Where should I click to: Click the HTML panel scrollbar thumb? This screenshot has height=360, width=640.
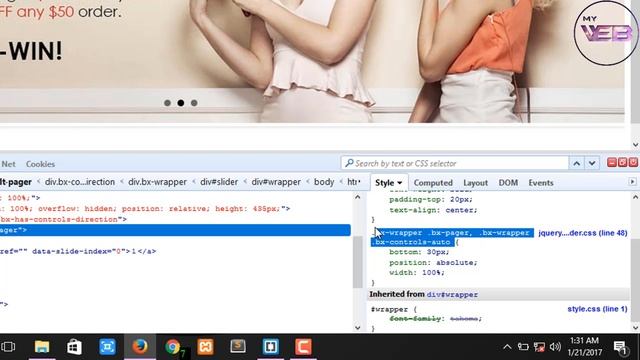(358, 262)
